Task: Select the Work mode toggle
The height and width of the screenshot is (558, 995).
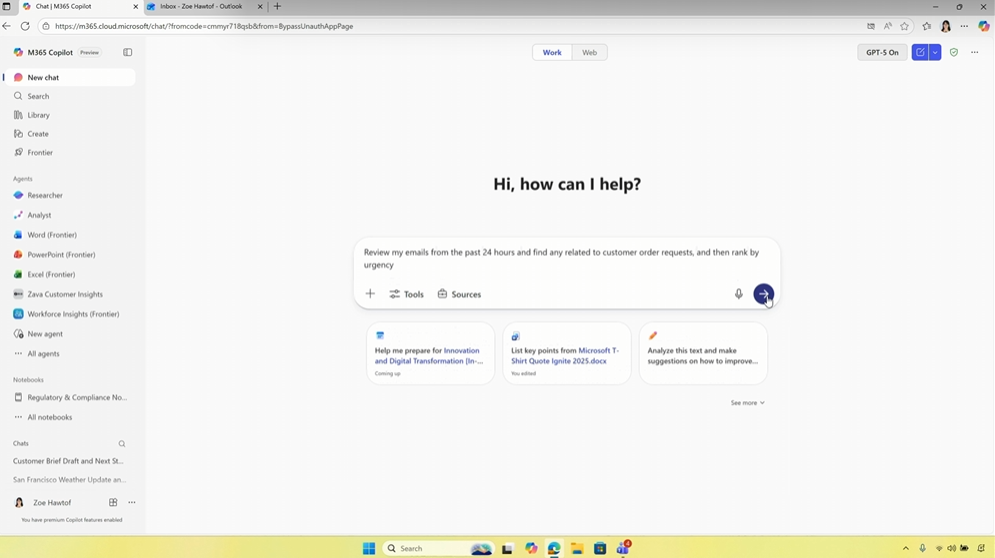Action: pos(552,52)
